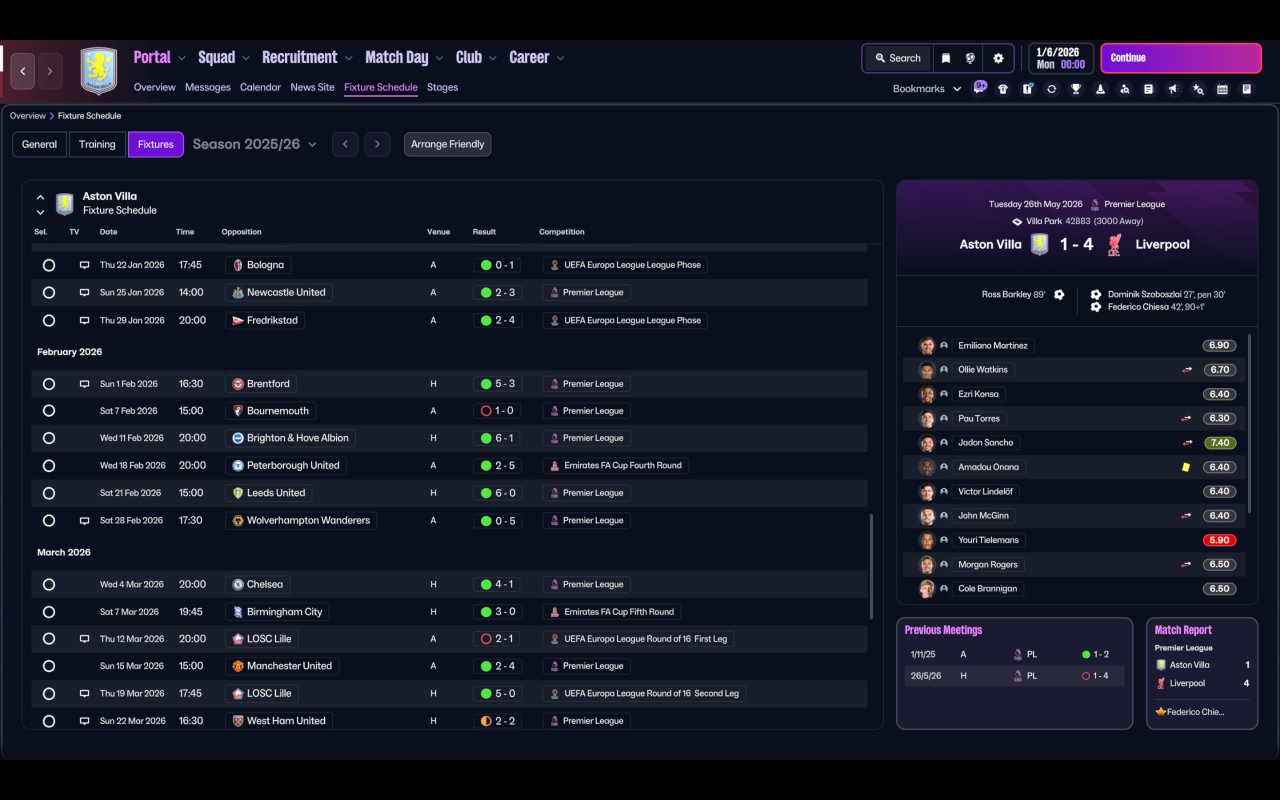Open the Squad dropdown menu

(224, 58)
